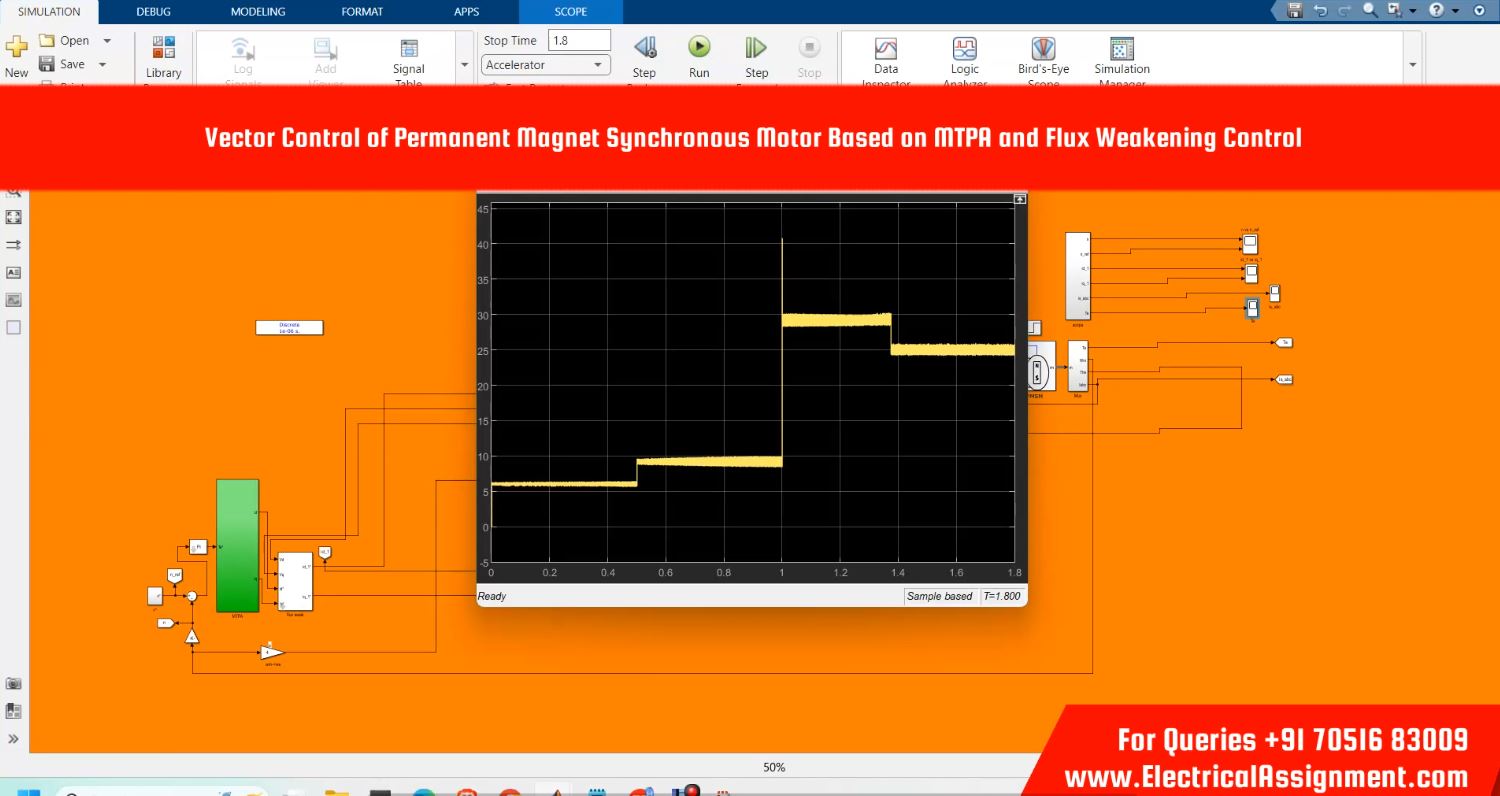Open the Data Inspector
The width and height of the screenshot is (1500, 796).
(886, 50)
